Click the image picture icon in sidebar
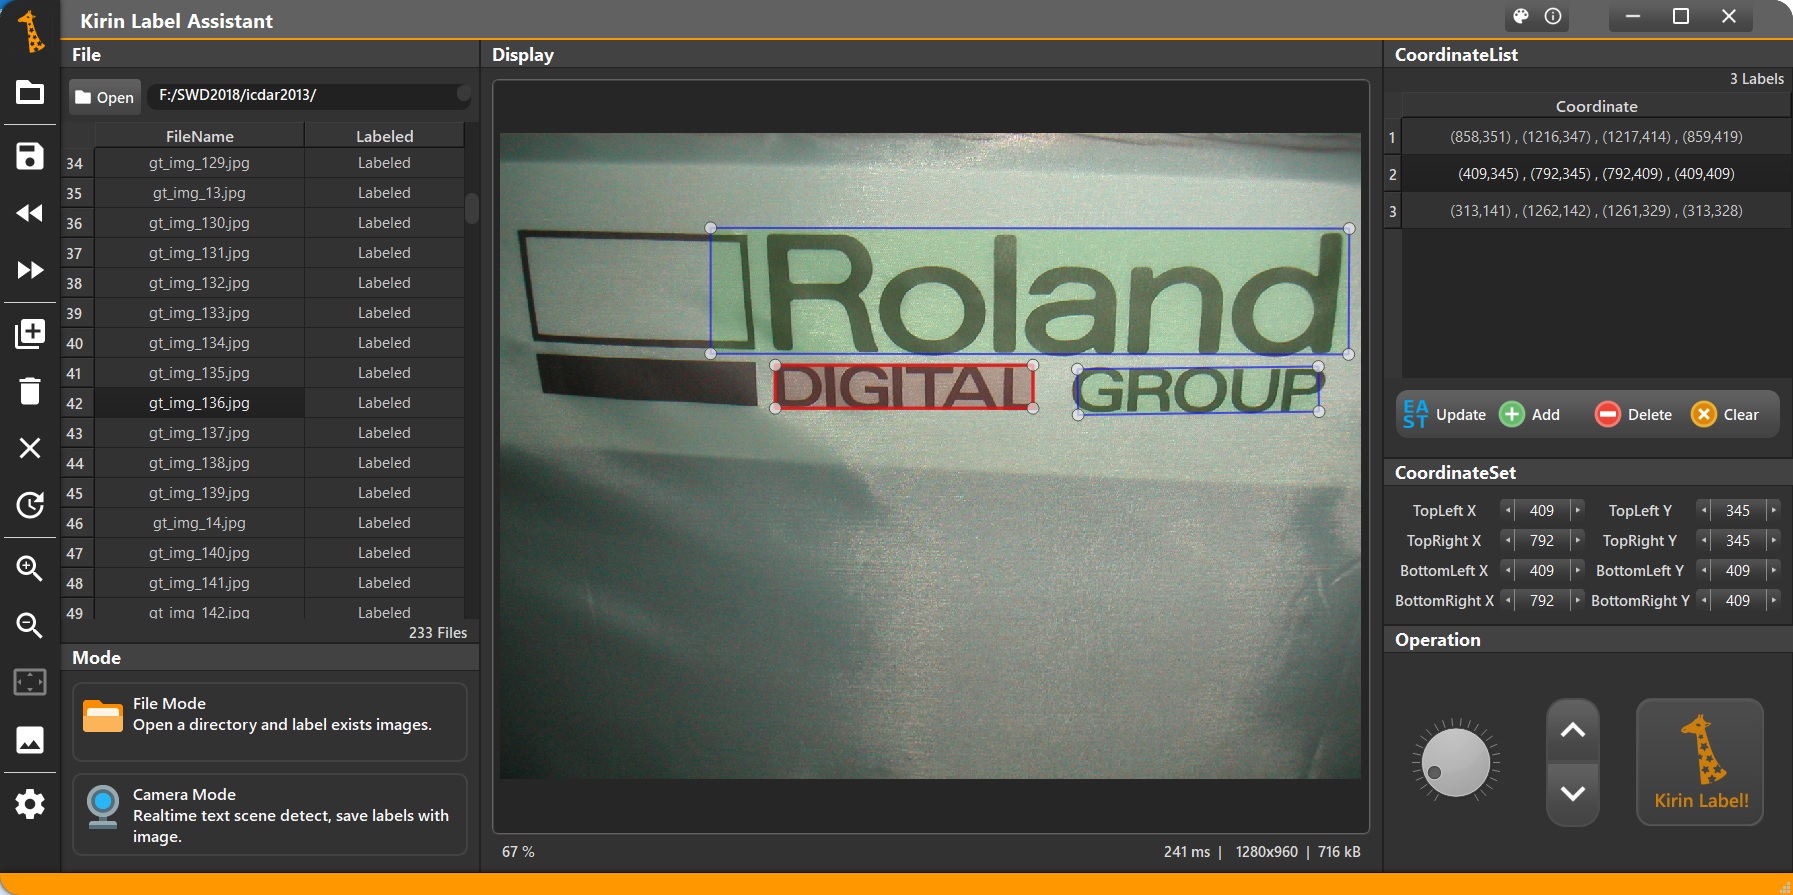 coord(30,740)
